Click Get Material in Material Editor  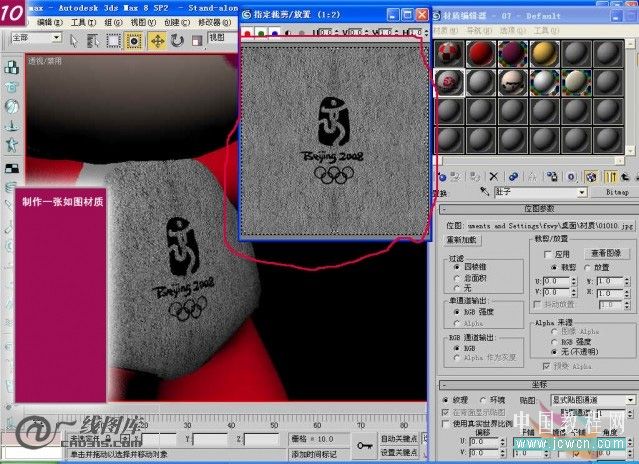[442, 177]
